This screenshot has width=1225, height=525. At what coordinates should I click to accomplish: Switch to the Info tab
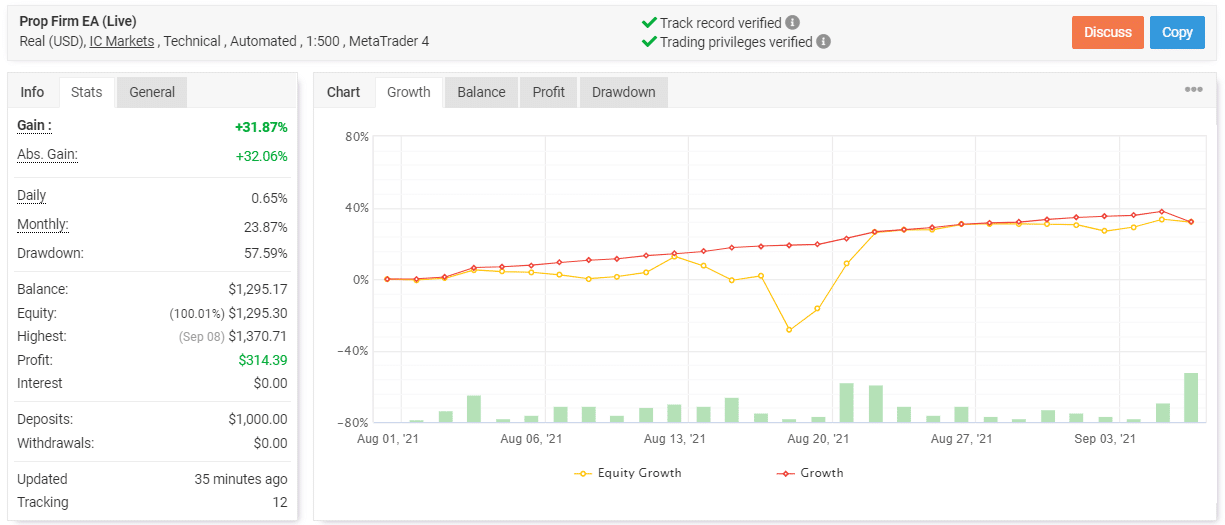[32, 92]
